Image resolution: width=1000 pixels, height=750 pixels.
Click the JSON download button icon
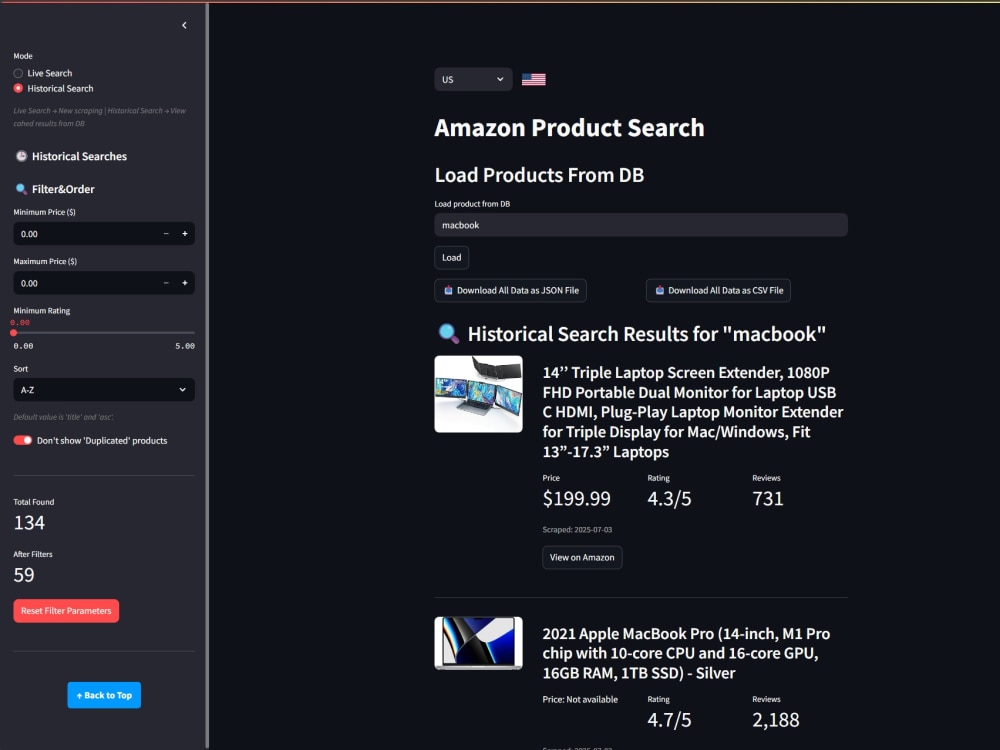(x=448, y=290)
